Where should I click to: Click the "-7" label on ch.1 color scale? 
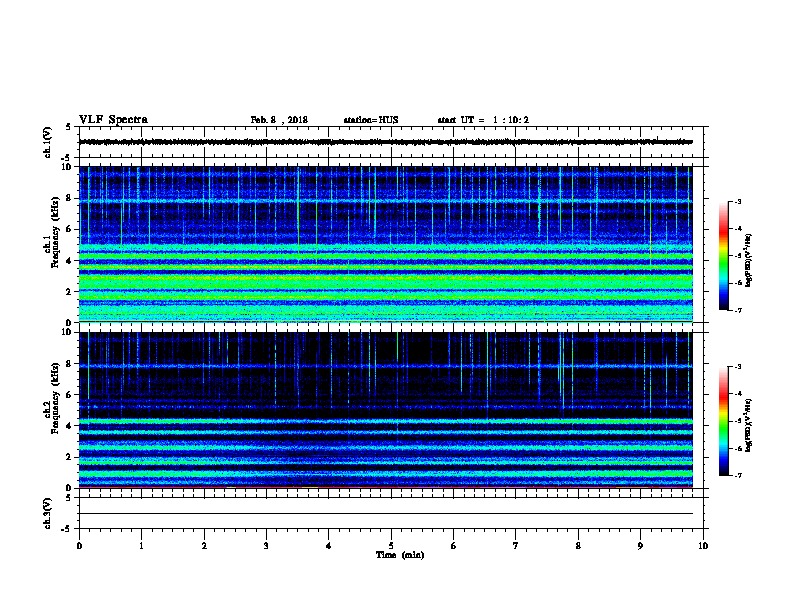[737, 310]
